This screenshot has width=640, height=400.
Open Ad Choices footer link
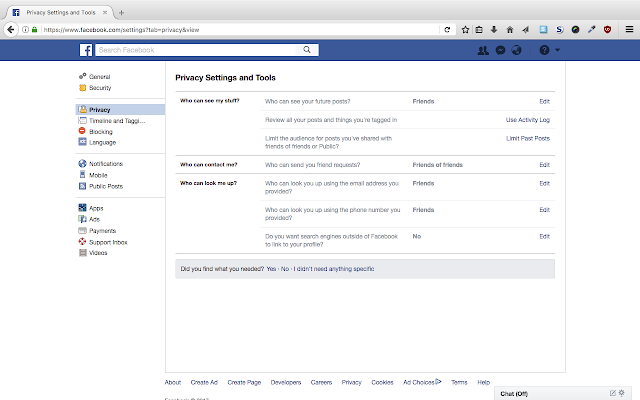point(422,382)
